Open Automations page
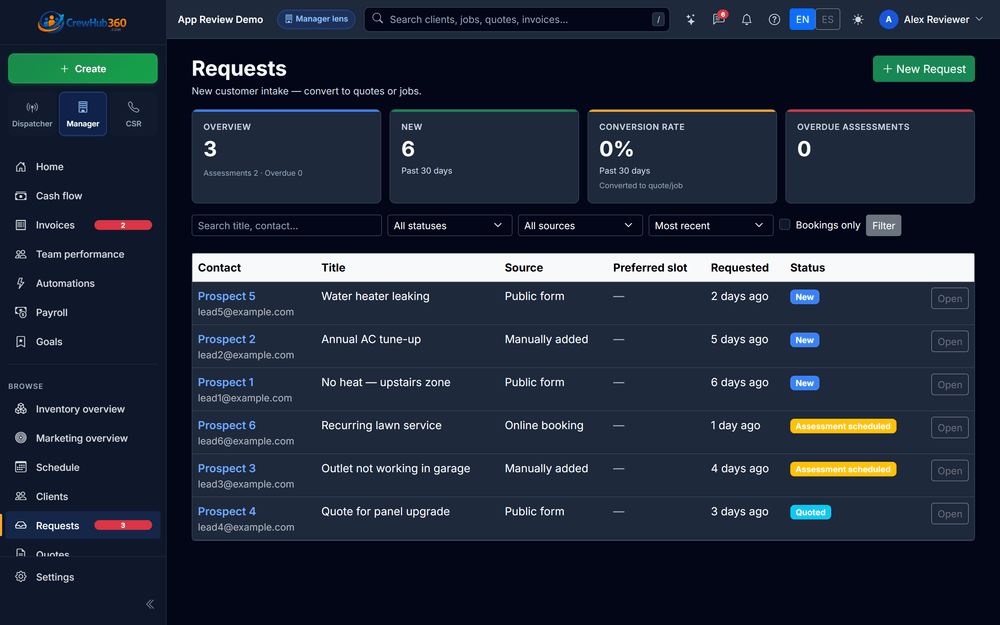 (83, 283)
